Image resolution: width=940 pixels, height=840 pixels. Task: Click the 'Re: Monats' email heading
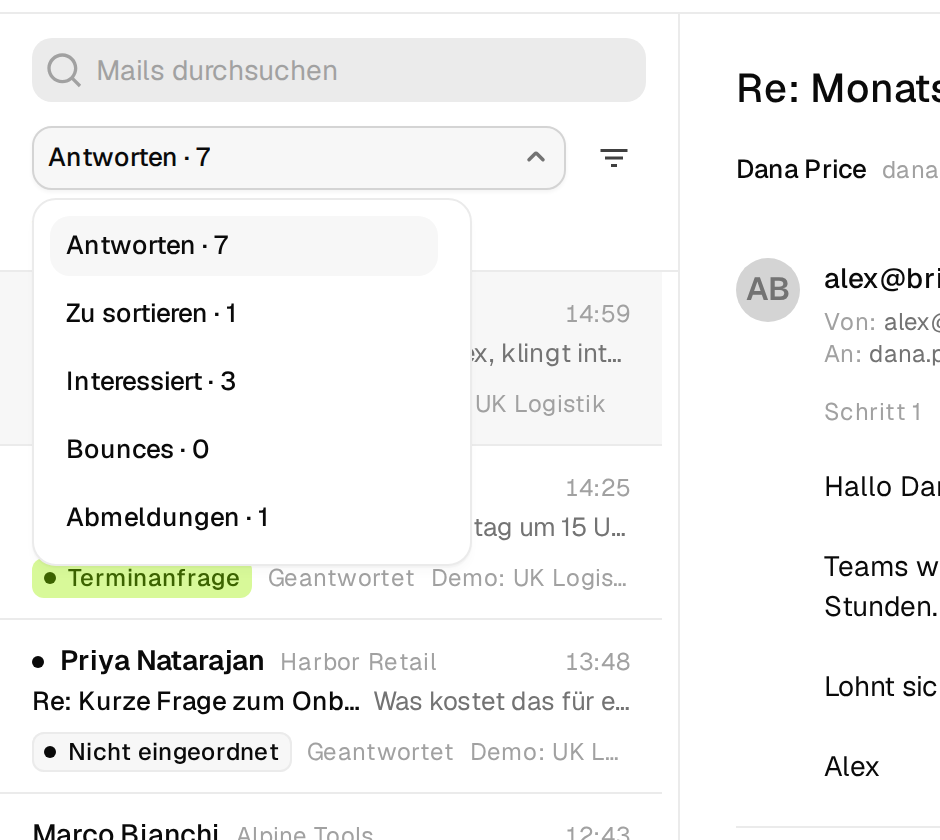pos(838,89)
